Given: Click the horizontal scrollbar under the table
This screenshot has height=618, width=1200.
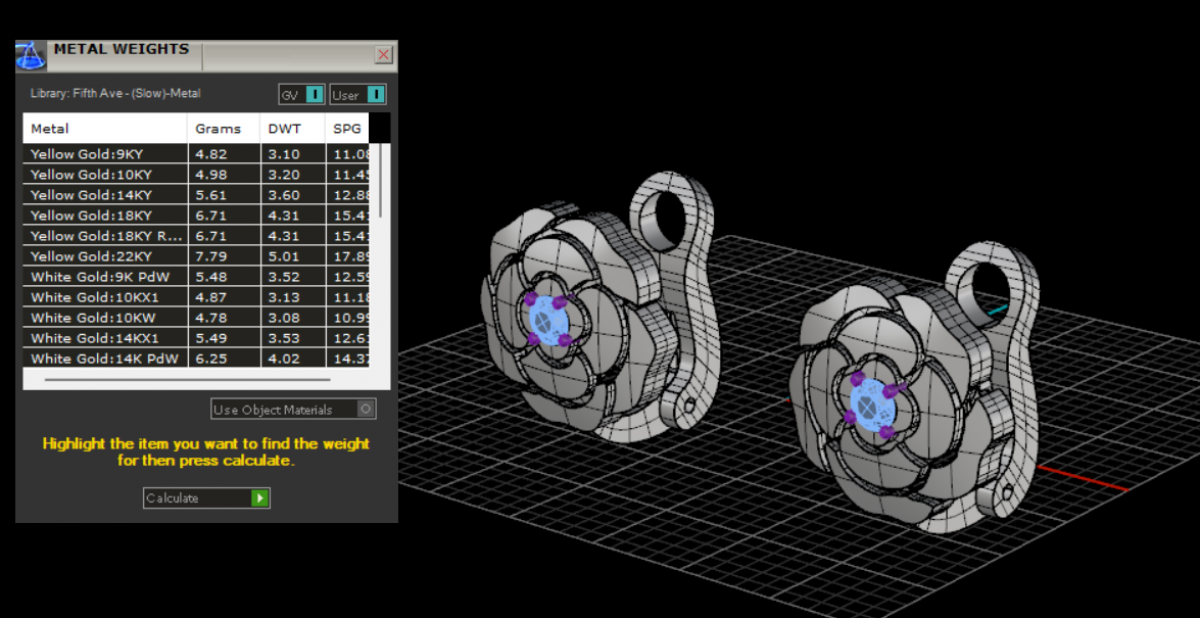Looking at the screenshot, I should click(188, 380).
